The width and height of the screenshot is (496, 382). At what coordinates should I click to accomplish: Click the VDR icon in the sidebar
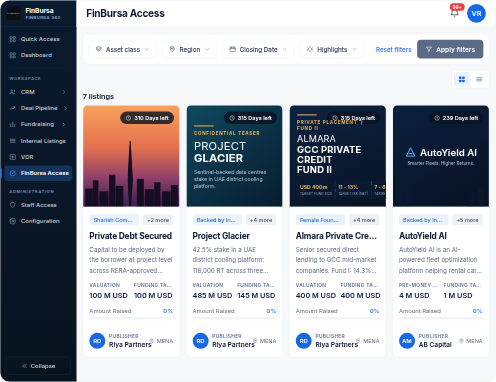click(13, 157)
